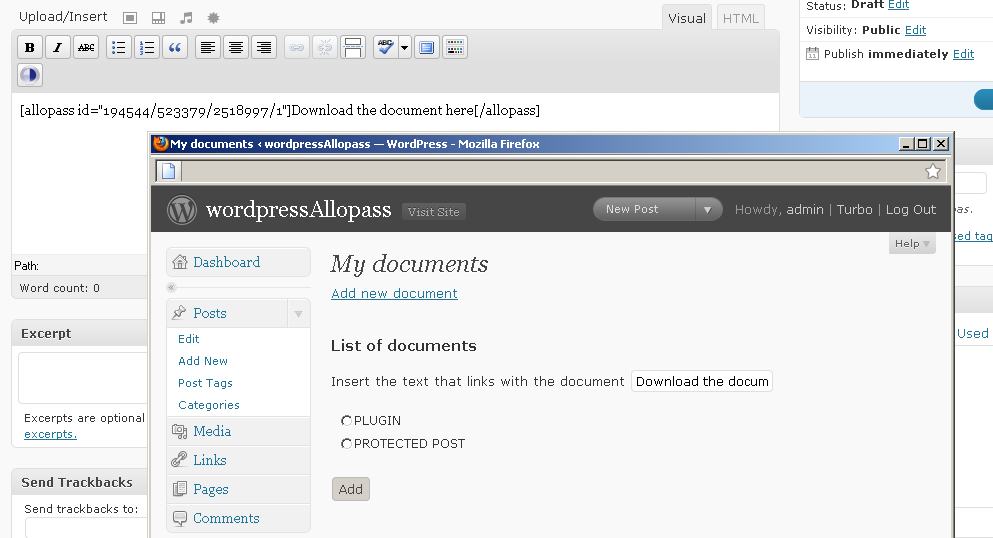Click the Add button under documents list
This screenshot has width=993, height=538.
[351, 489]
